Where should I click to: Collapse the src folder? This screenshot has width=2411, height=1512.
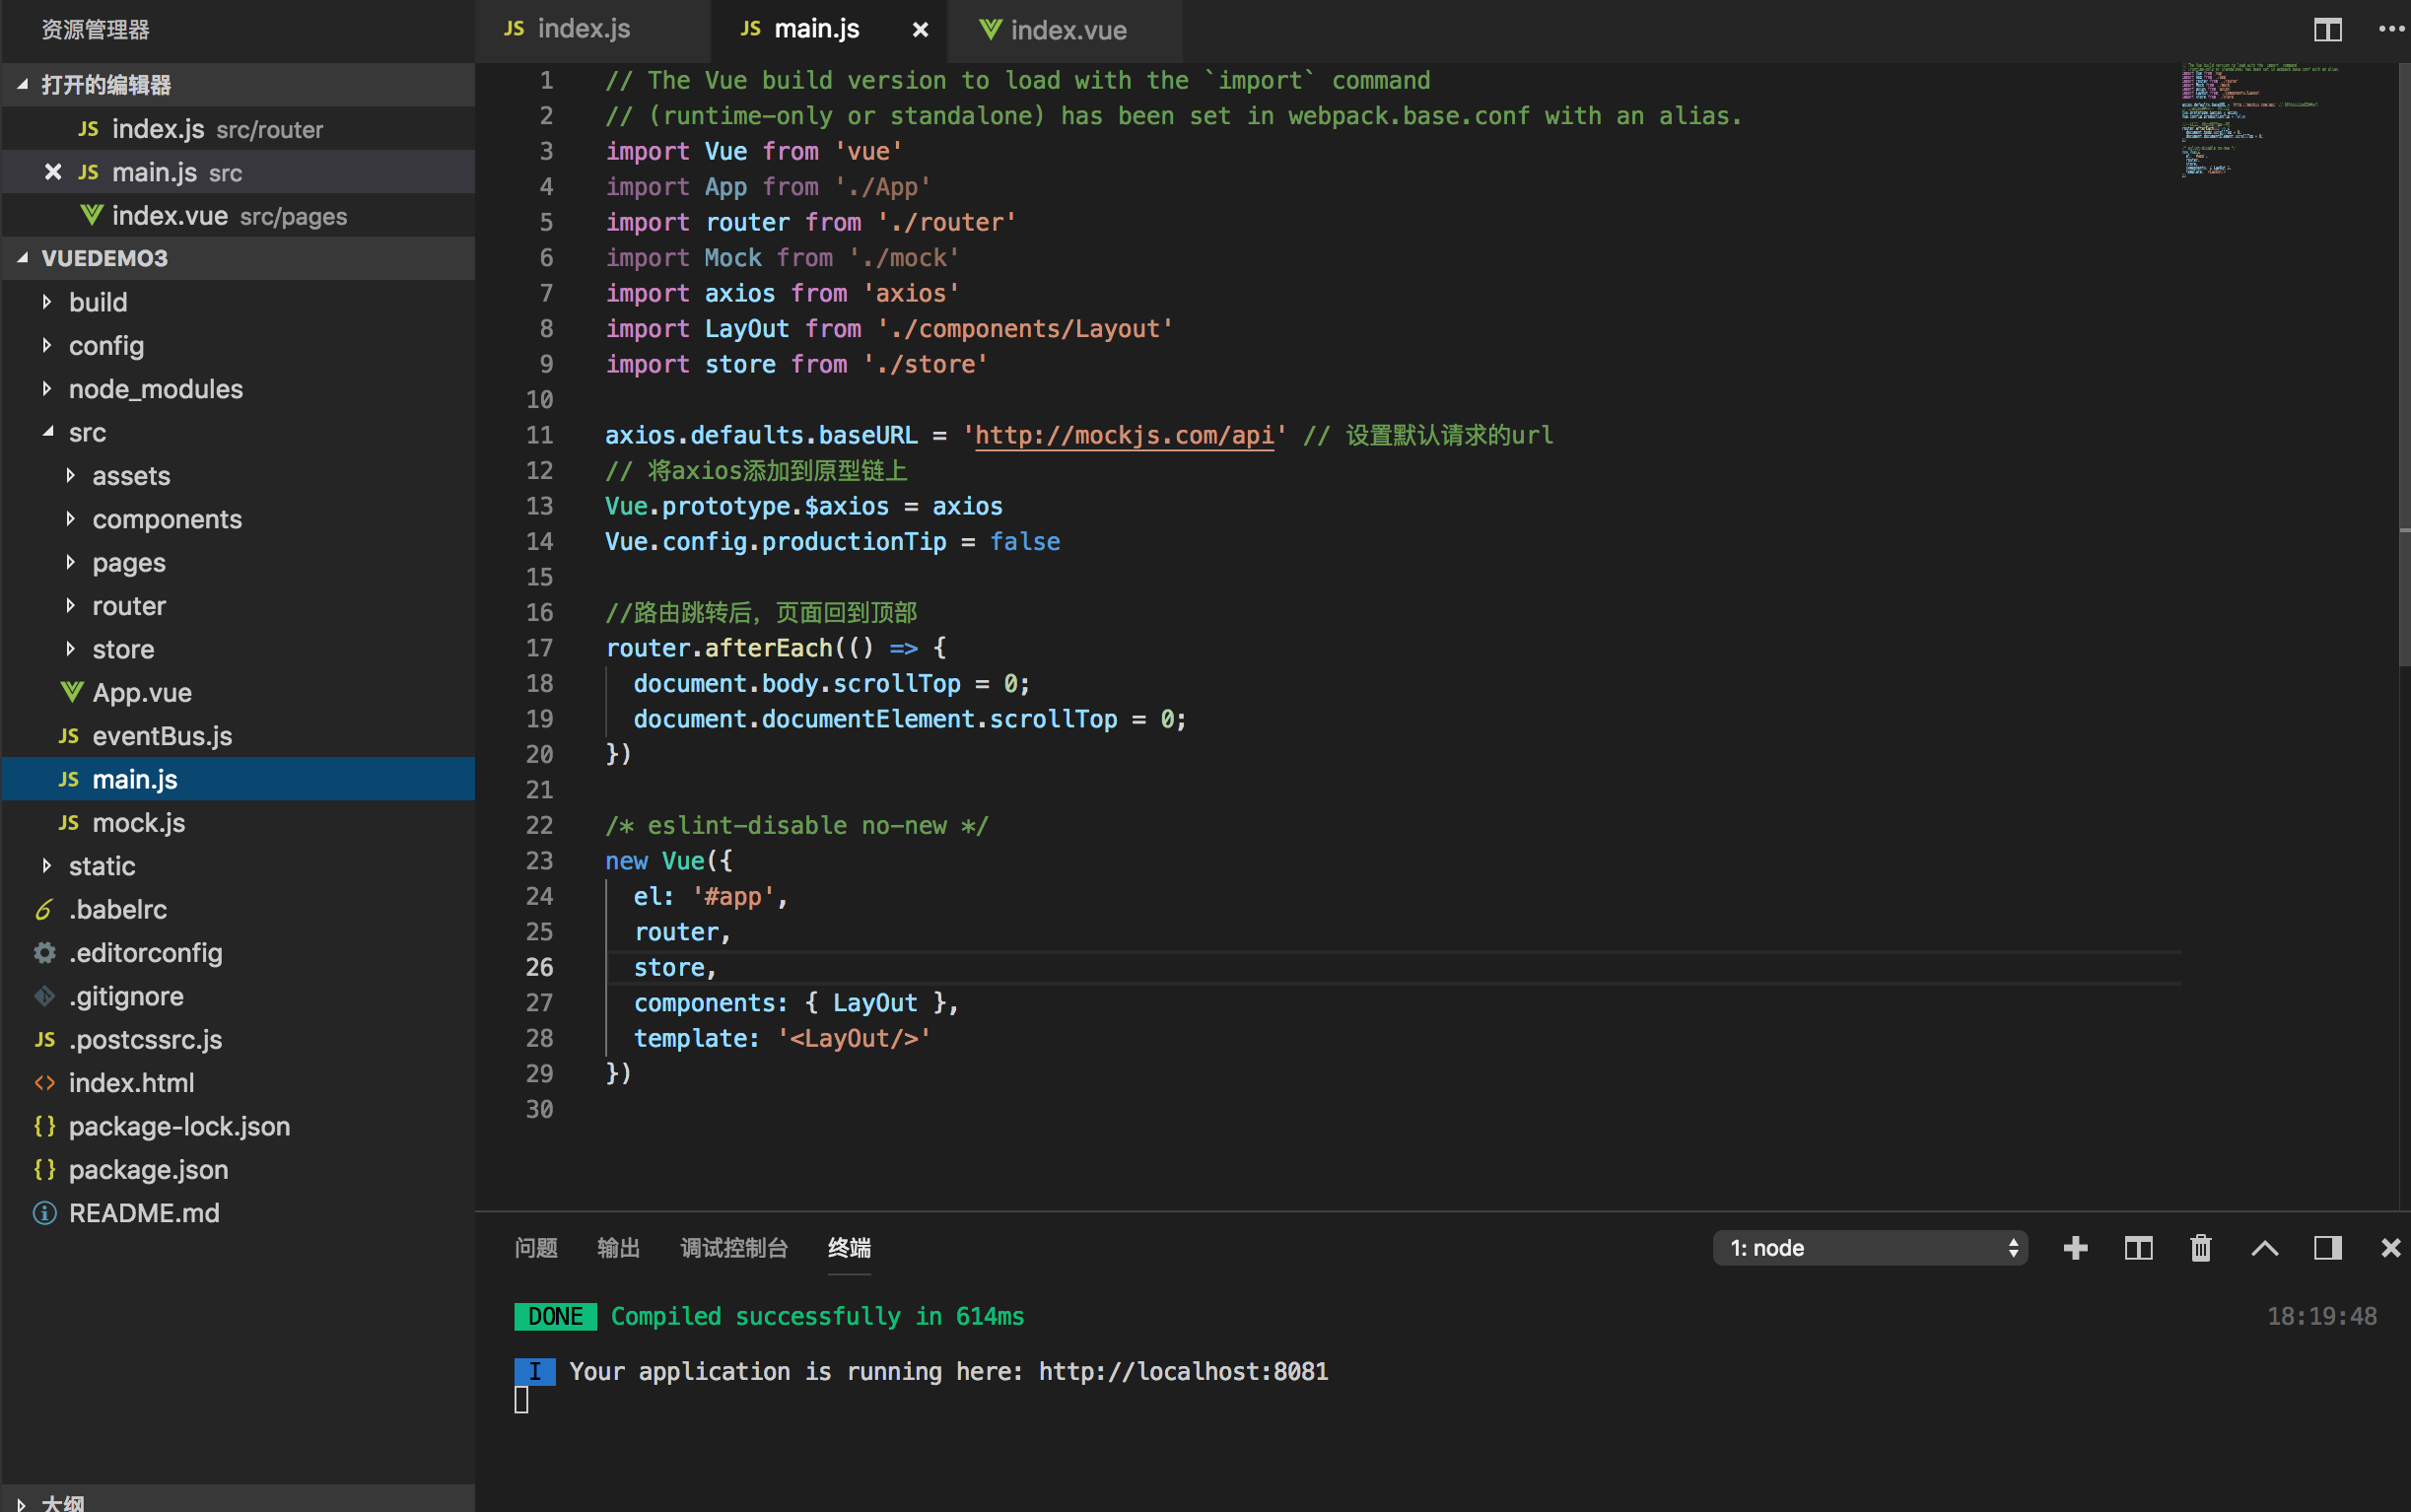47,432
